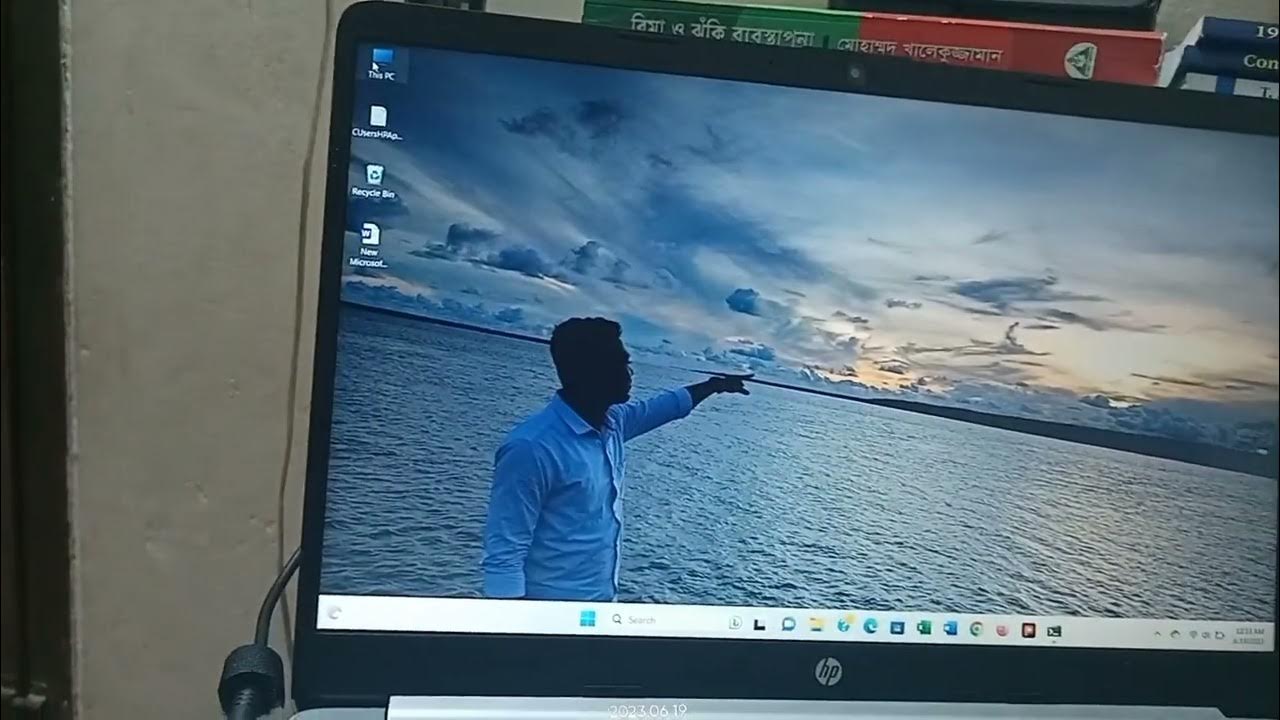The image size is (1280, 720).
Task: Select the CUsersHPAp... file on desktop
Action: (x=378, y=122)
